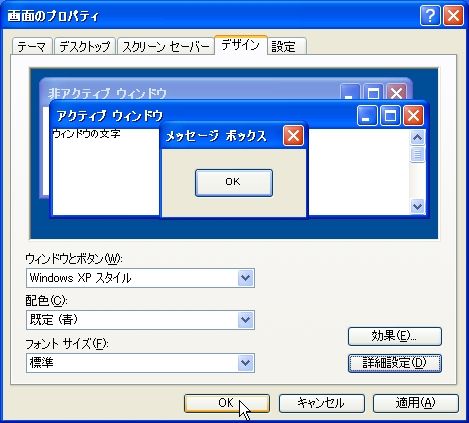This screenshot has height=423, width=469.
Task: Click the close icon on 非アクティブ ウィンドウ preview
Action: pyautogui.click(x=396, y=92)
